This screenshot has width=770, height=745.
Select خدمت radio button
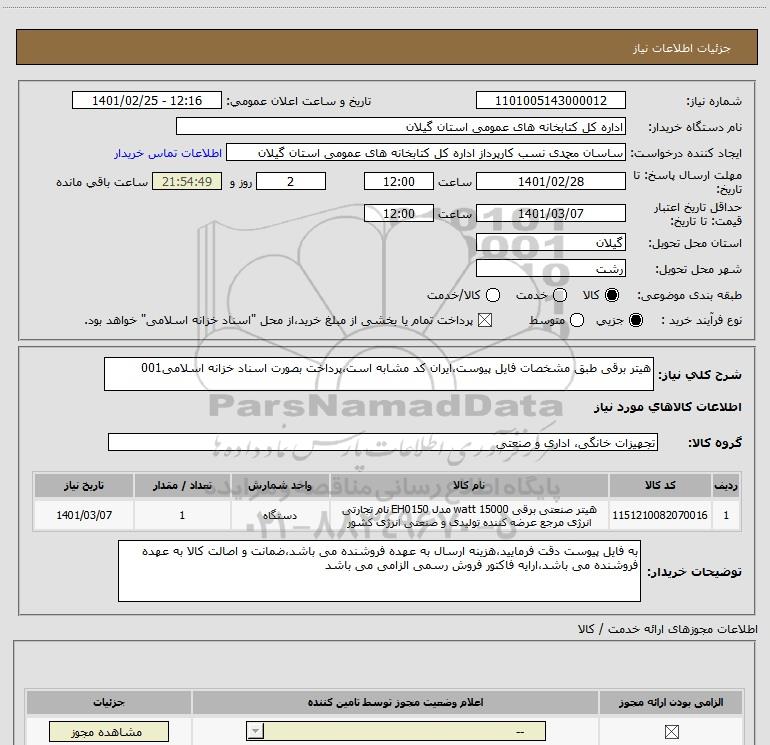(x=560, y=295)
